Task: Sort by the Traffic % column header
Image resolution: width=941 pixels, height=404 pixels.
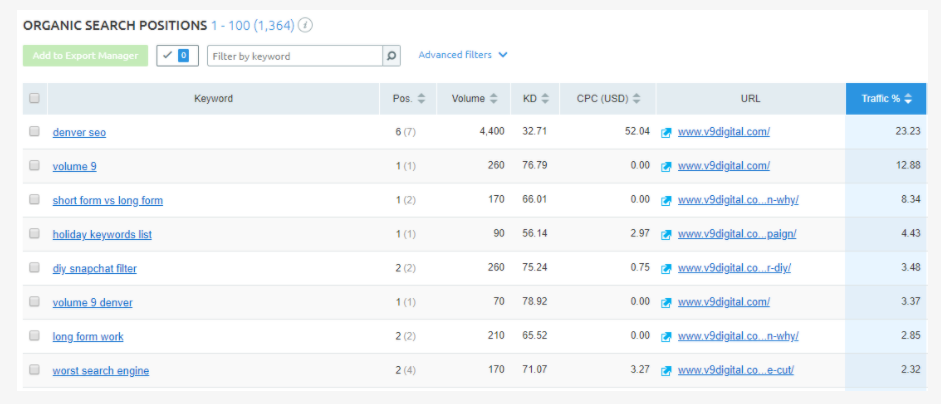Action: (886, 99)
